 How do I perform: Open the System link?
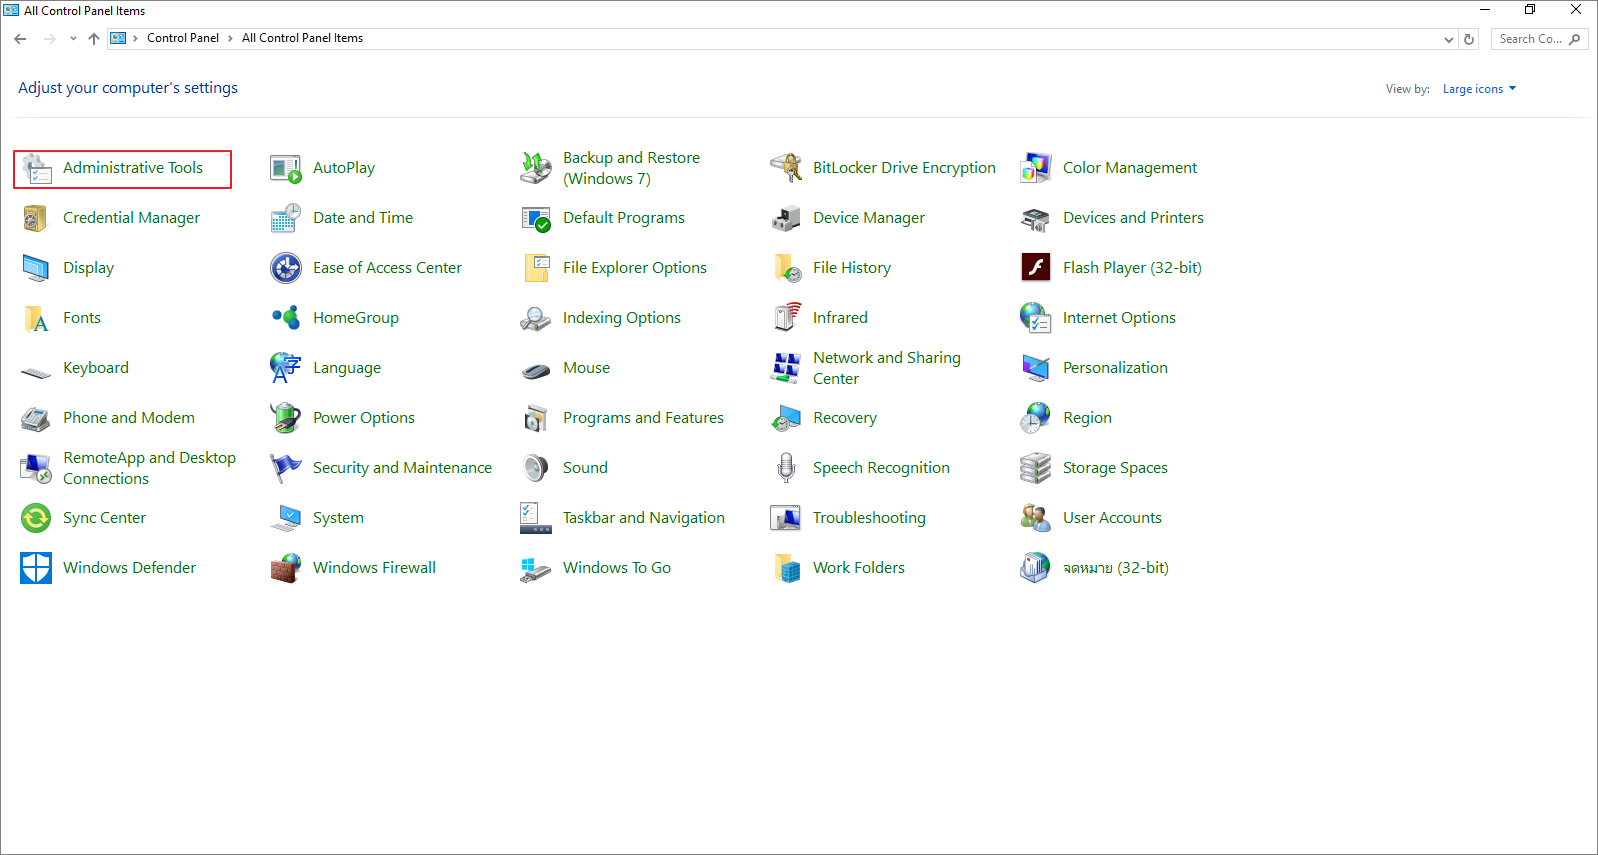click(338, 518)
